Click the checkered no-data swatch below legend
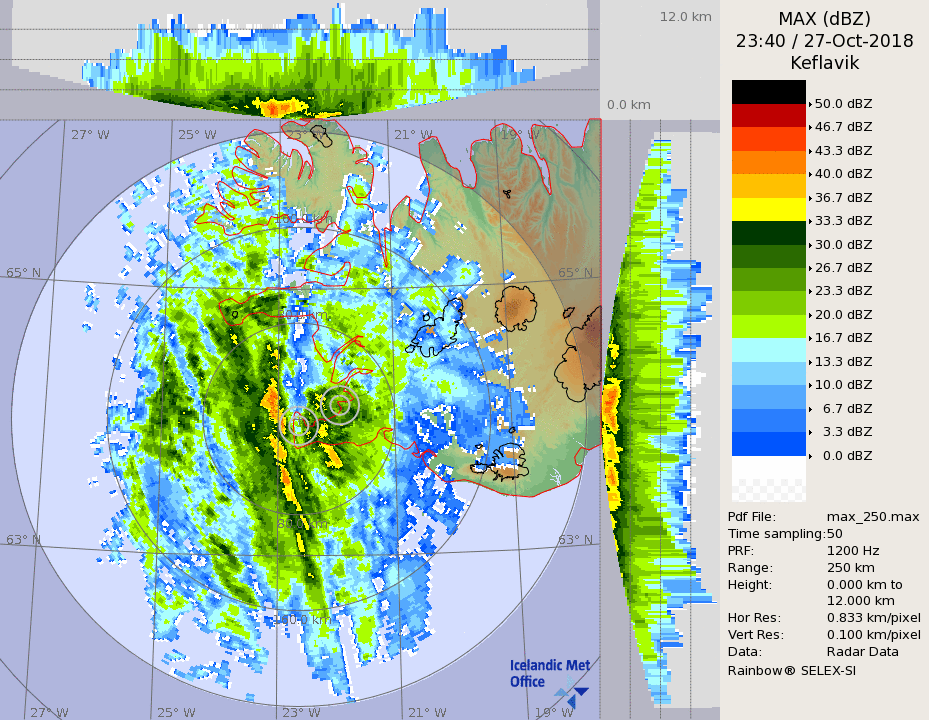This screenshot has width=929, height=720. (x=768, y=490)
